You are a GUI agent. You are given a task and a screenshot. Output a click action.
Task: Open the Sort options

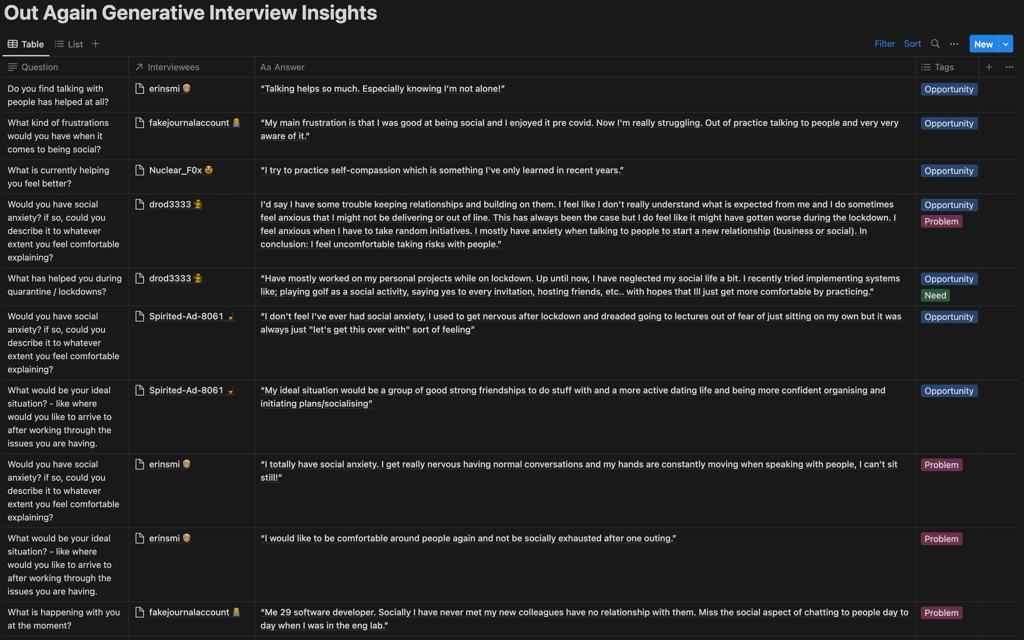click(912, 44)
